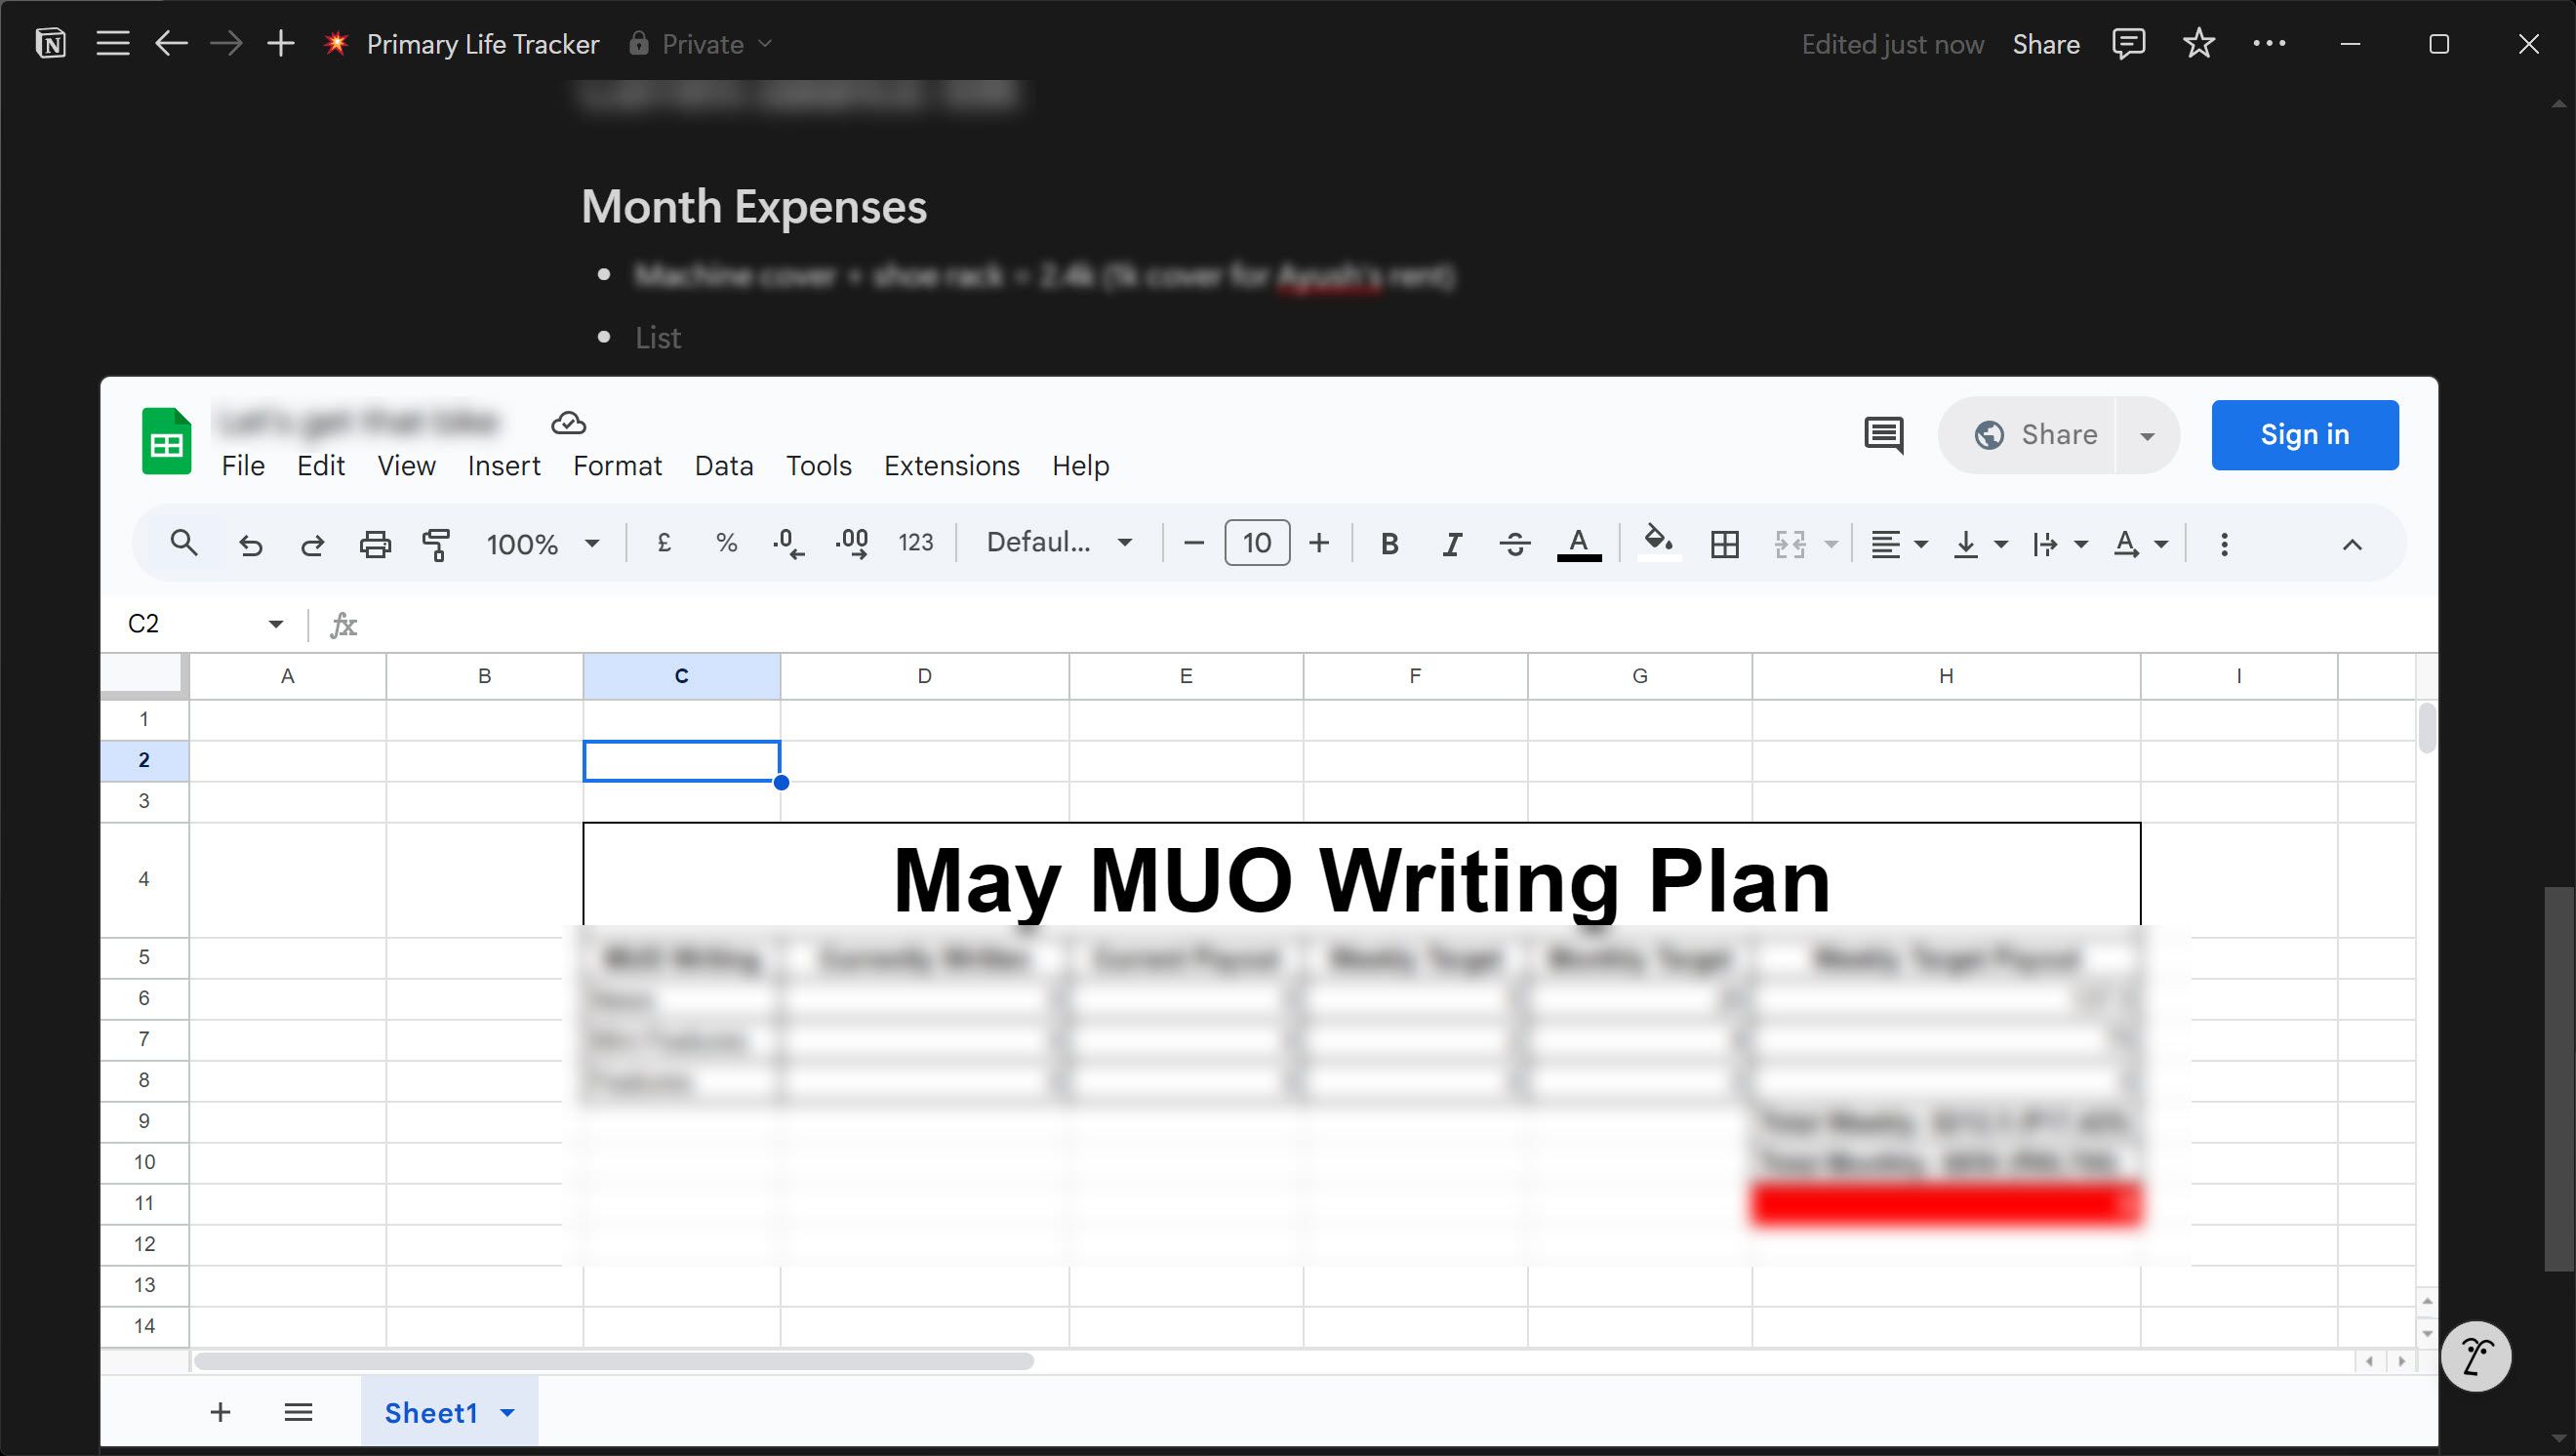Click the Notion favorite star icon
Viewport: 2576px width, 1456px height.
point(2198,44)
